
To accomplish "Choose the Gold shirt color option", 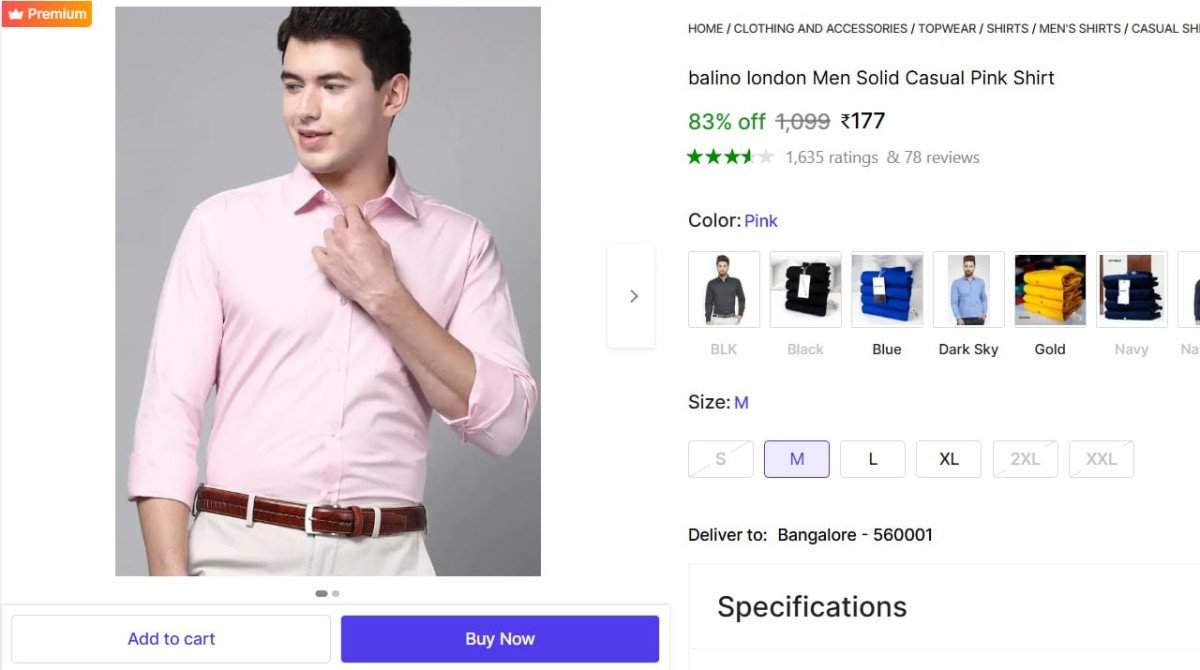I will coord(1050,290).
